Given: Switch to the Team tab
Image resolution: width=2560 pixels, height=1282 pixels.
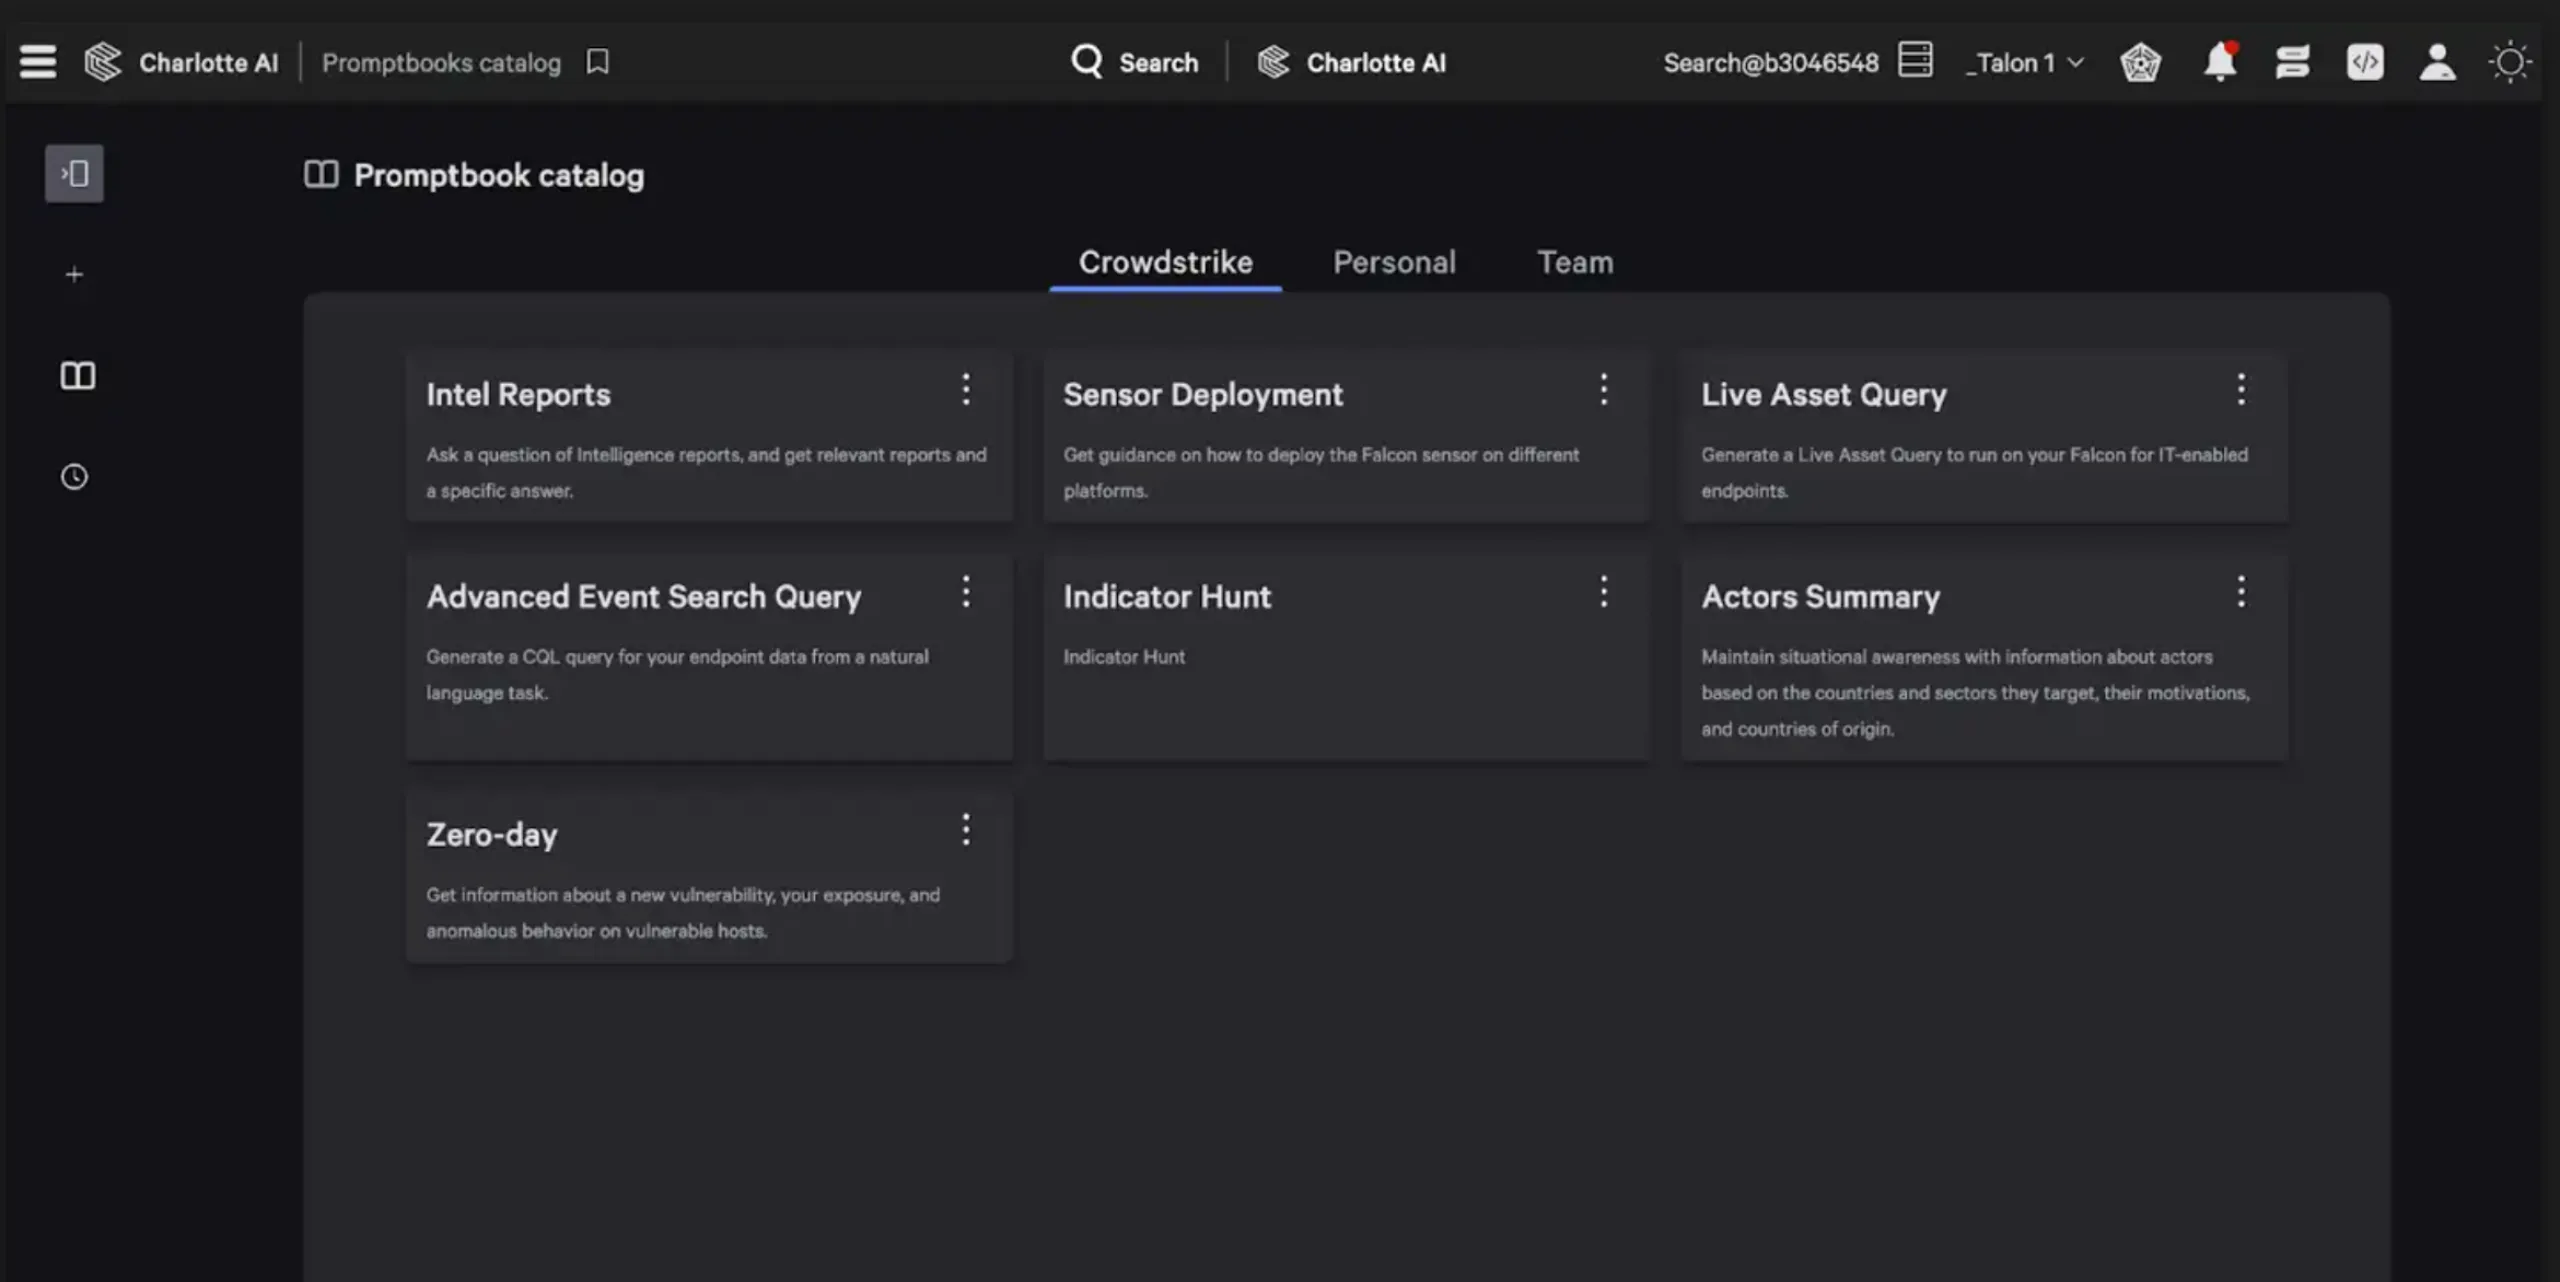Looking at the screenshot, I should [1575, 262].
